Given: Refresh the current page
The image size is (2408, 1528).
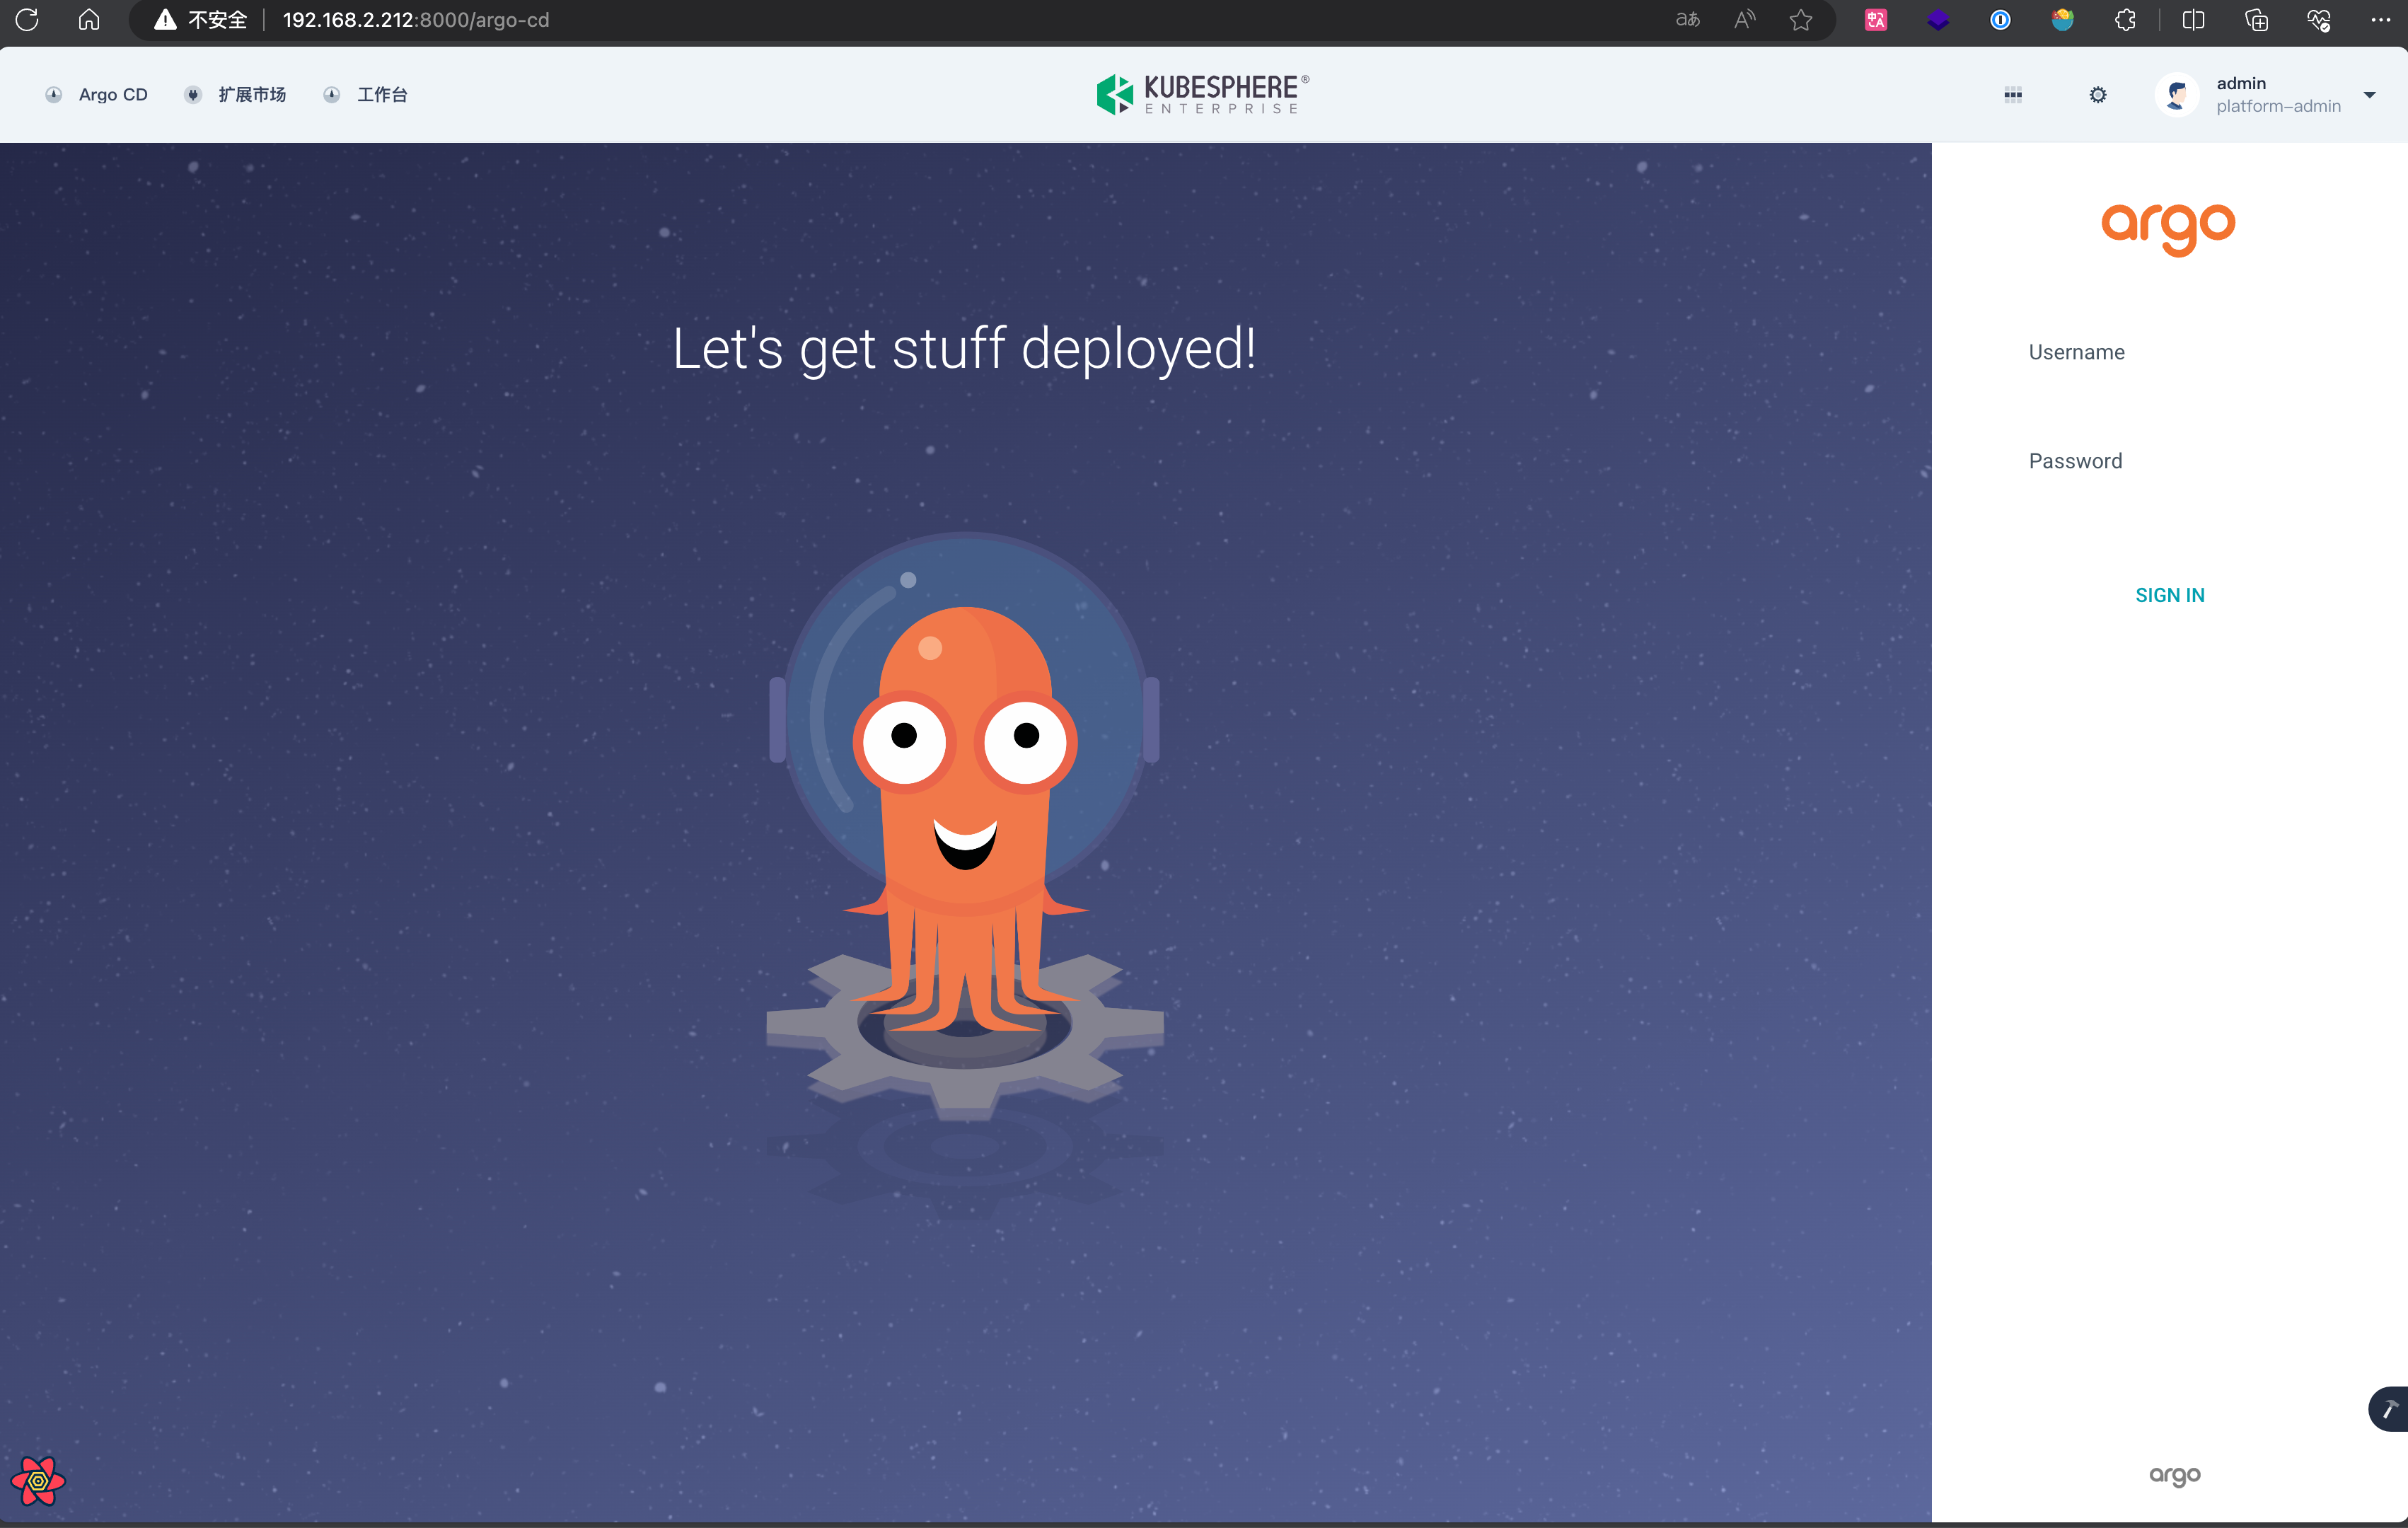Looking at the screenshot, I should pos(27,20).
